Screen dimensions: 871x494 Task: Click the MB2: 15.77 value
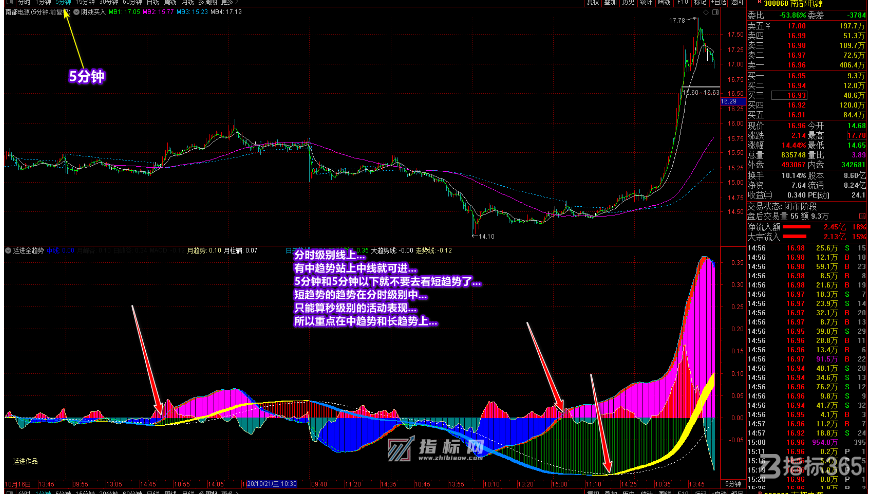pyautogui.click(x=158, y=12)
